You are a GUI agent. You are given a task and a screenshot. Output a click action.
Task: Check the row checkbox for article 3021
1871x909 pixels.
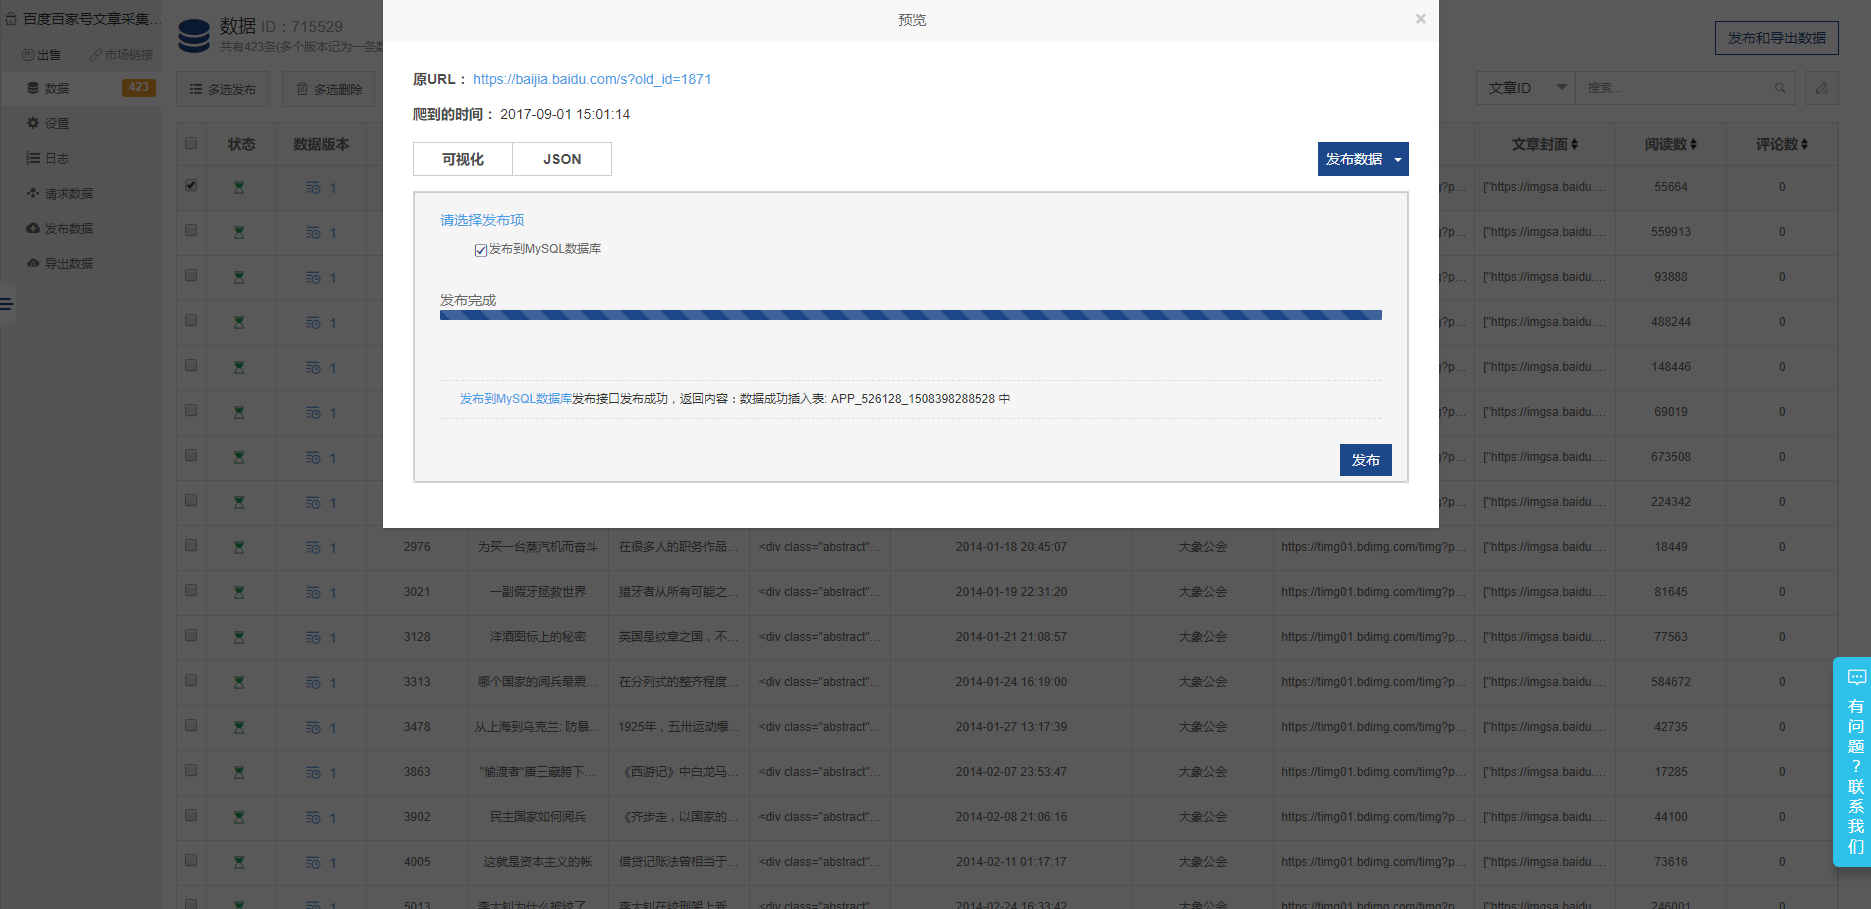pos(191,591)
